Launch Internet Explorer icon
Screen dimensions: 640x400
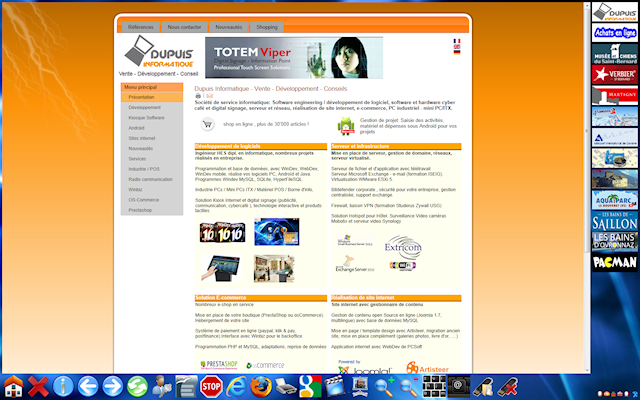236,386
